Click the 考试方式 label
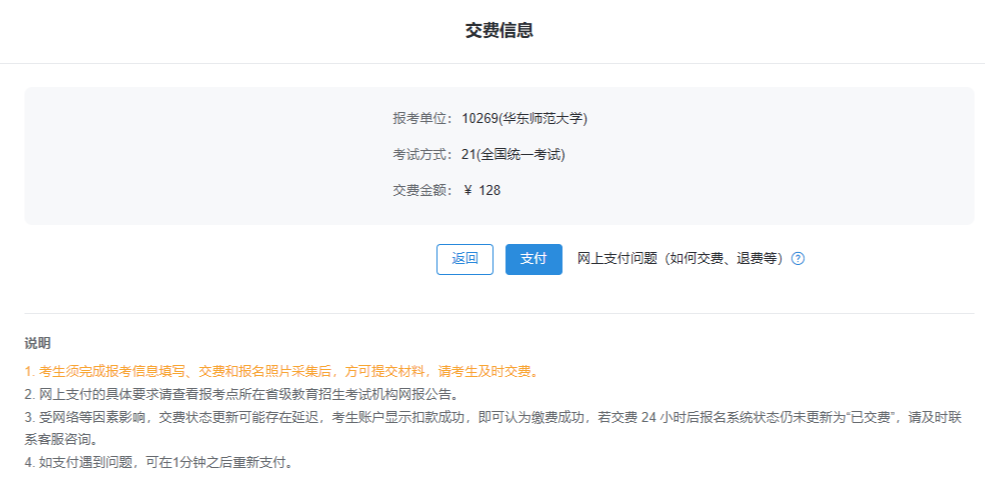Image resolution: width=985 pixels, height=501 pixels. (x=422, y=154)
